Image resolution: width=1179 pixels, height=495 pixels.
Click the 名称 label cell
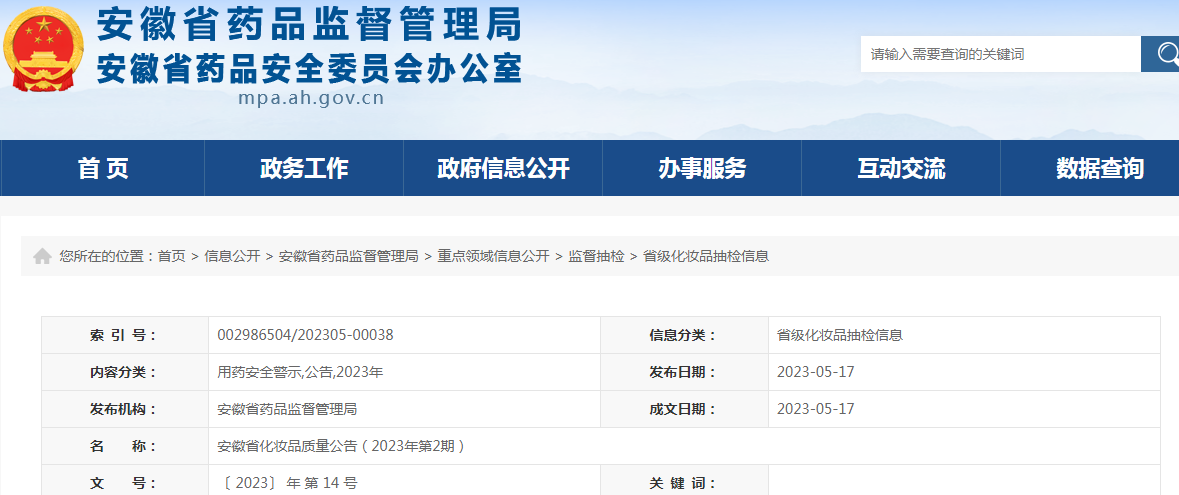pyautogui.click(x=125, y=446)
